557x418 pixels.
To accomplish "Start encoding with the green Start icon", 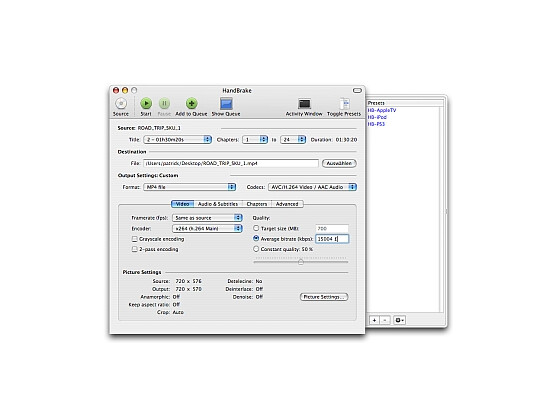I will (x=146, y=103).
